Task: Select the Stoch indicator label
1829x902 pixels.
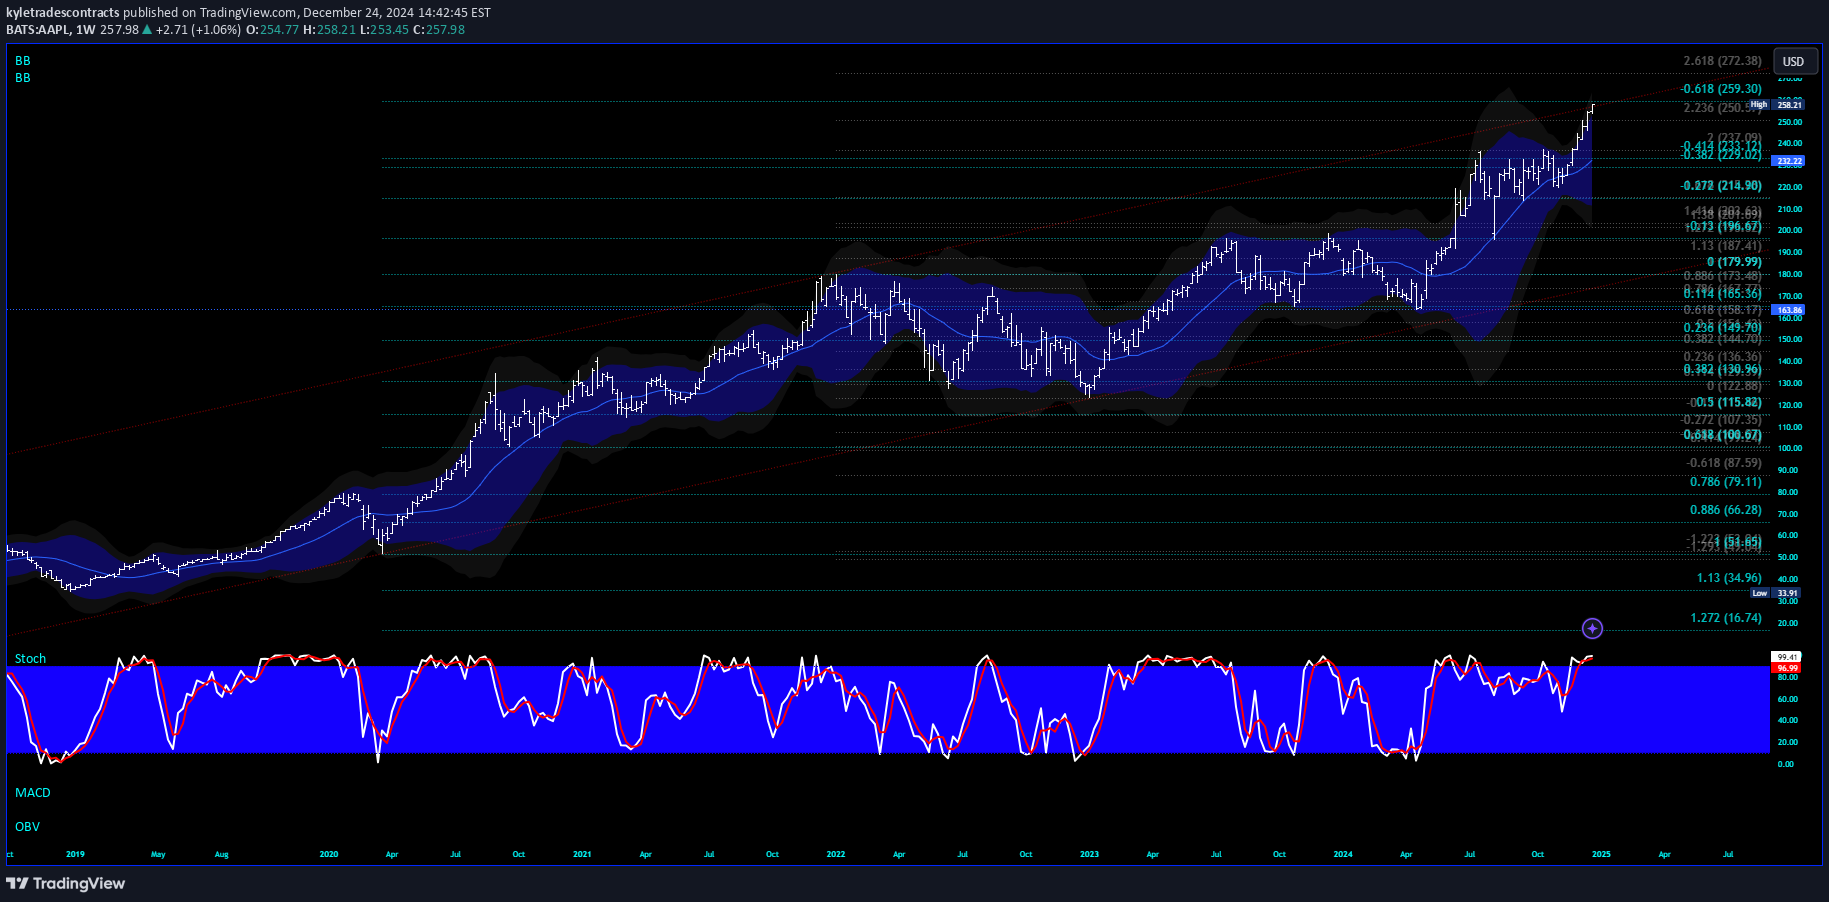Action: (31, 659)
